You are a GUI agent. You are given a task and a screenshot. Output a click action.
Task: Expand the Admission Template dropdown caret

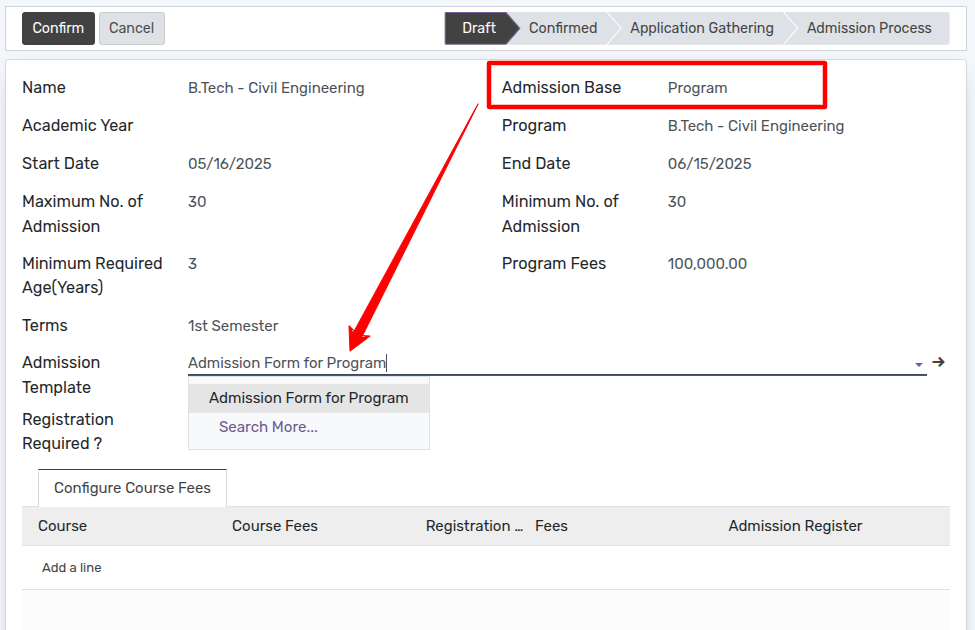pos(918,364)
